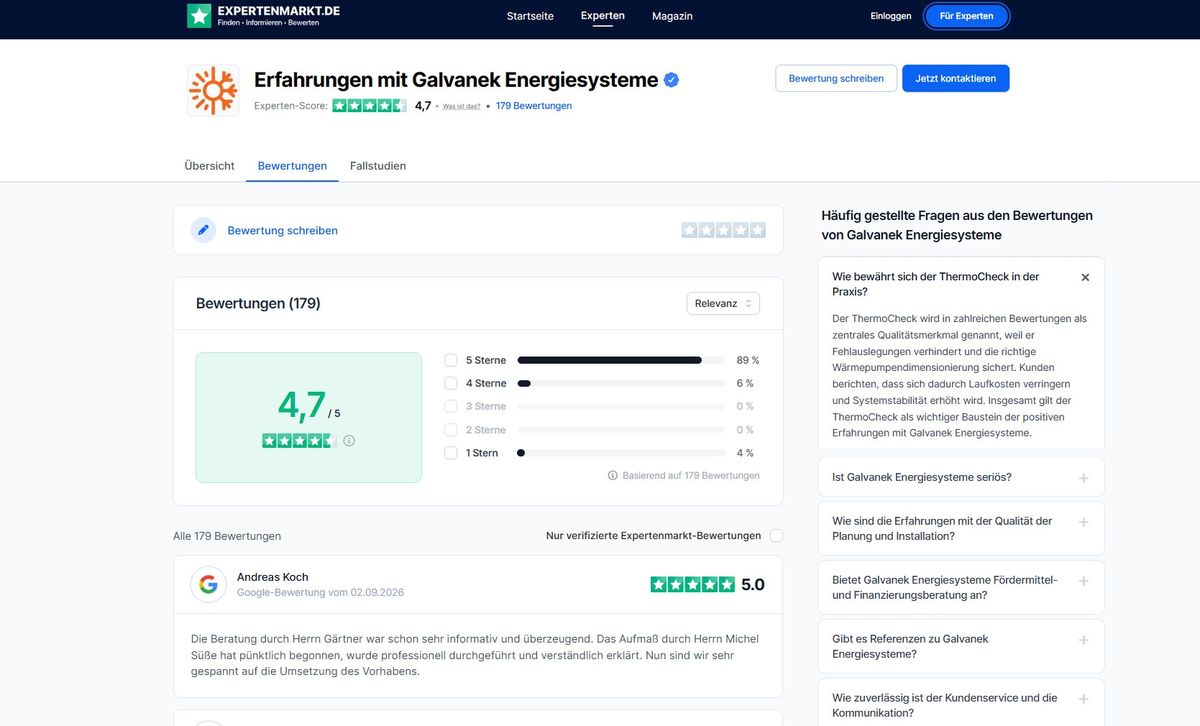The width and height of the screenshot is (1200, 726).
Task: Tick the 3 Sterne filter checkbox
Action: point(451,406)
